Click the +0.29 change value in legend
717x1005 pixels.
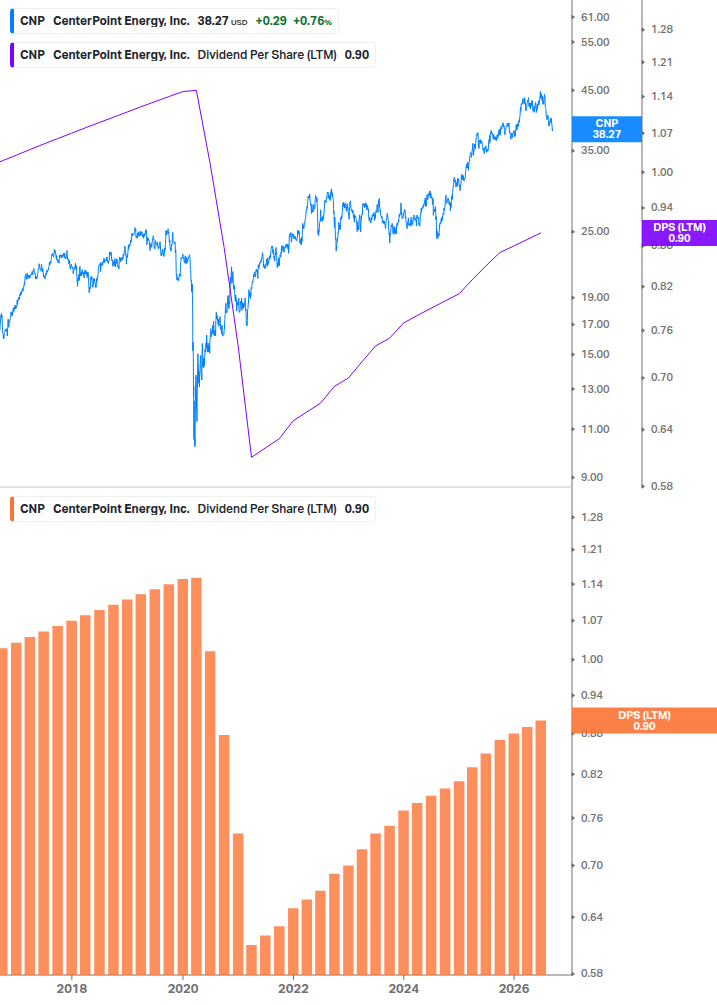coord(271,21)
